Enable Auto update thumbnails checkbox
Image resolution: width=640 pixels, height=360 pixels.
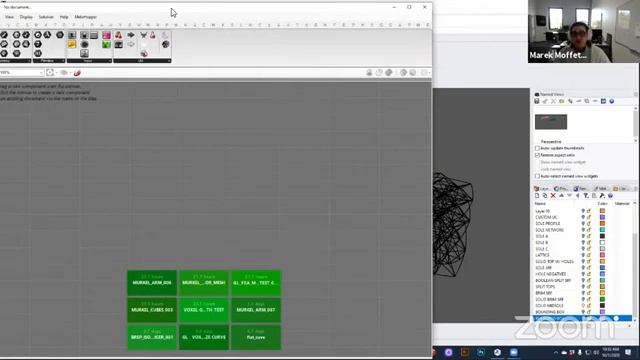pyautogui.click(x=537, y=148)
